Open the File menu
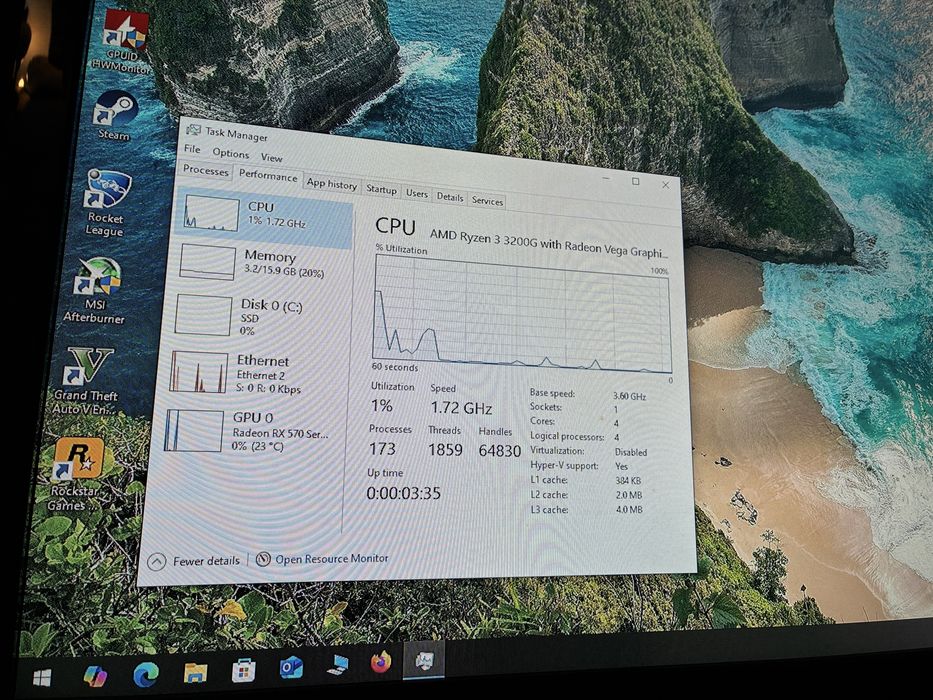Image resolution: width=933 pixels, height=700 pixels. click(192, 149)
